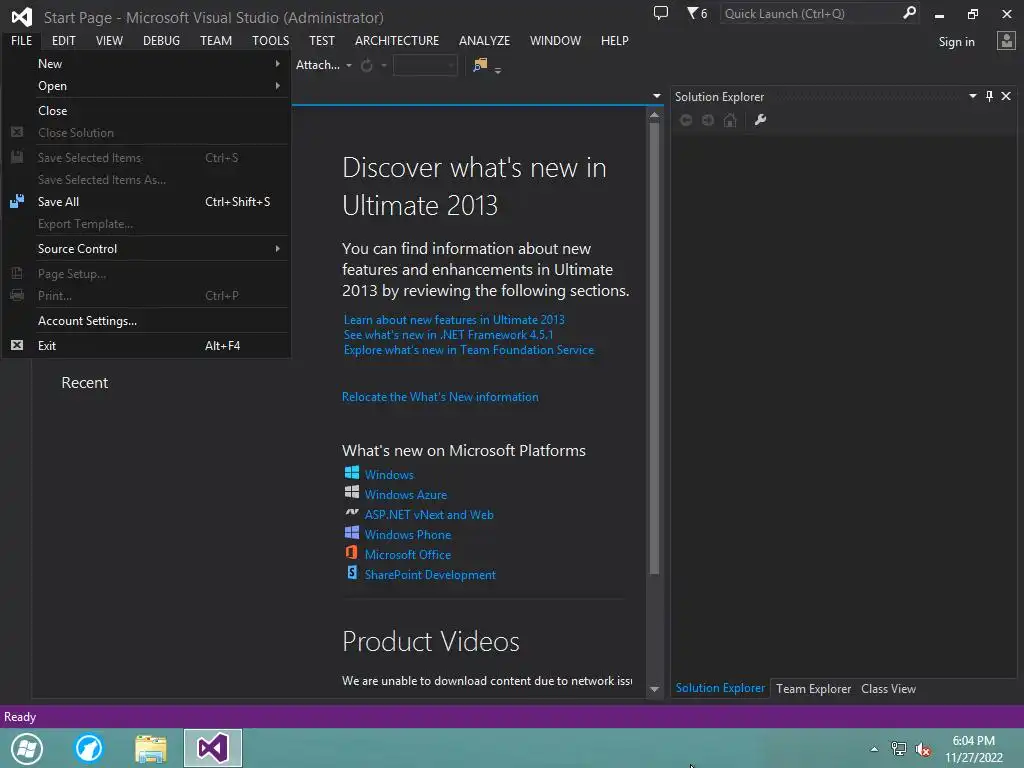Open Learn about new features in Ultimate 2013
The width and height of the screenshot is (1024, 768).
[454, 319]
